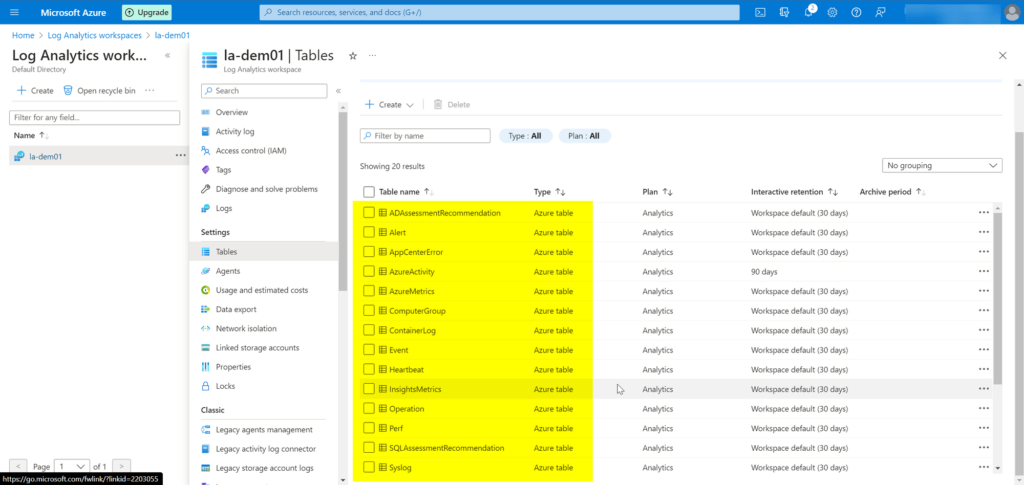Open the Directories and subscriptions filter icon
The image size is (1024, 485).
tap(784, 12)
